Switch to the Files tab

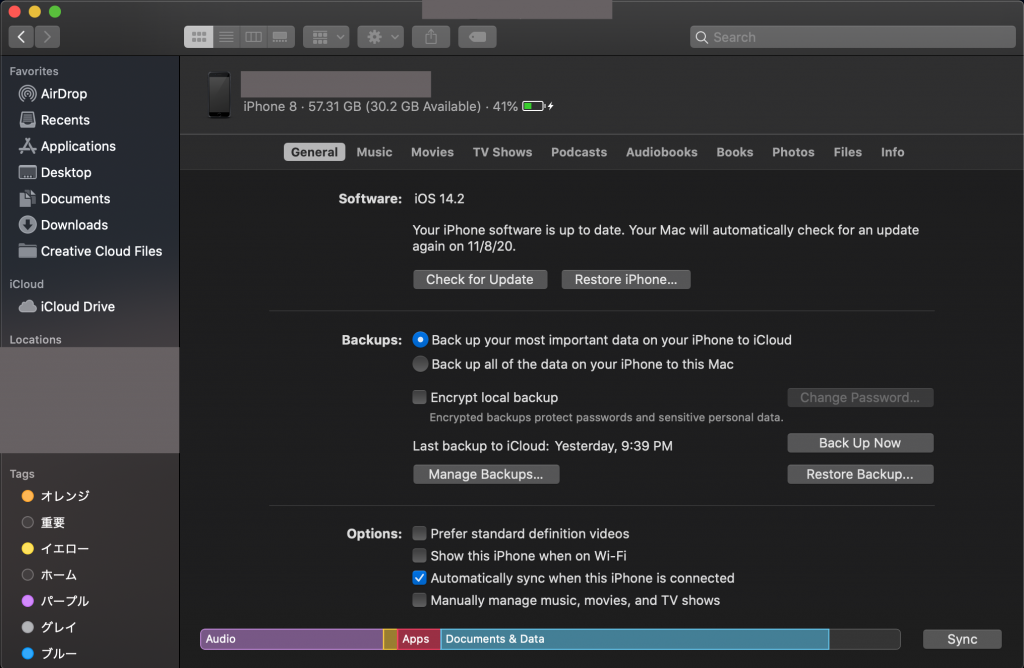848,152
